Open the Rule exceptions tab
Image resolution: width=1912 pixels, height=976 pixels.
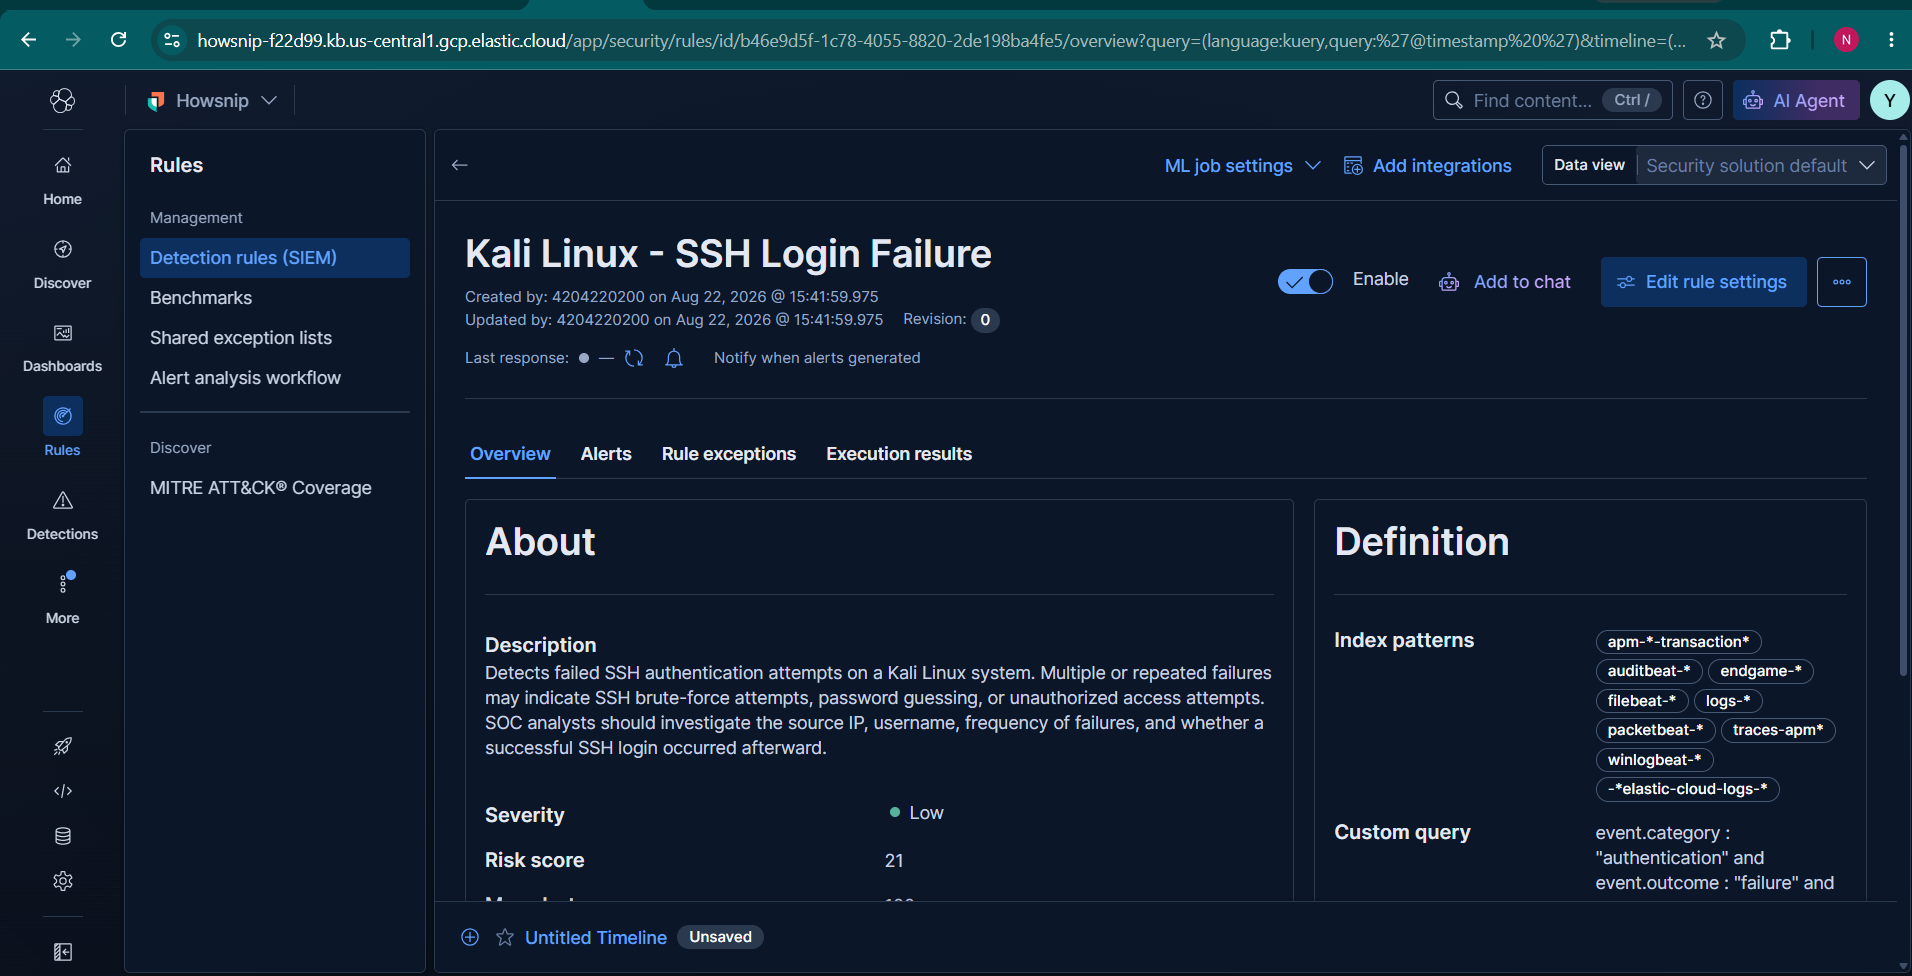[x=729, y=454]
